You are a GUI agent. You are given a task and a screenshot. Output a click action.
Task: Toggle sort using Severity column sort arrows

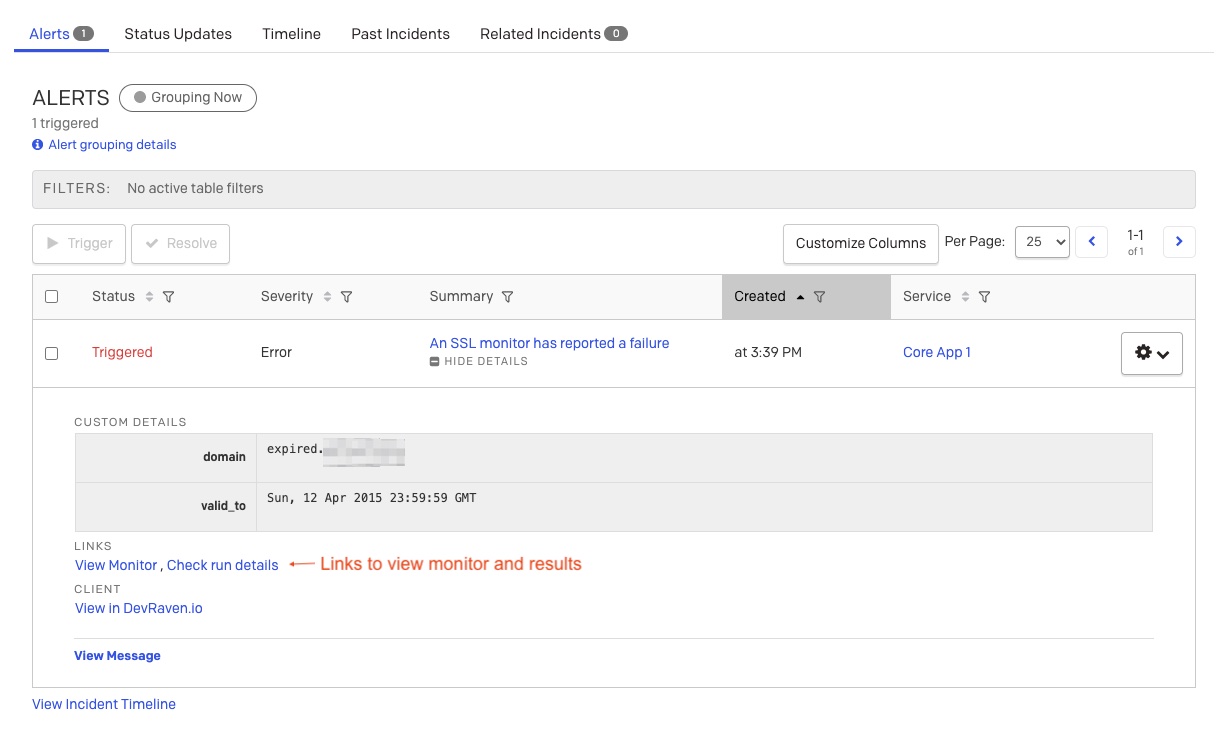coord(328,296)
